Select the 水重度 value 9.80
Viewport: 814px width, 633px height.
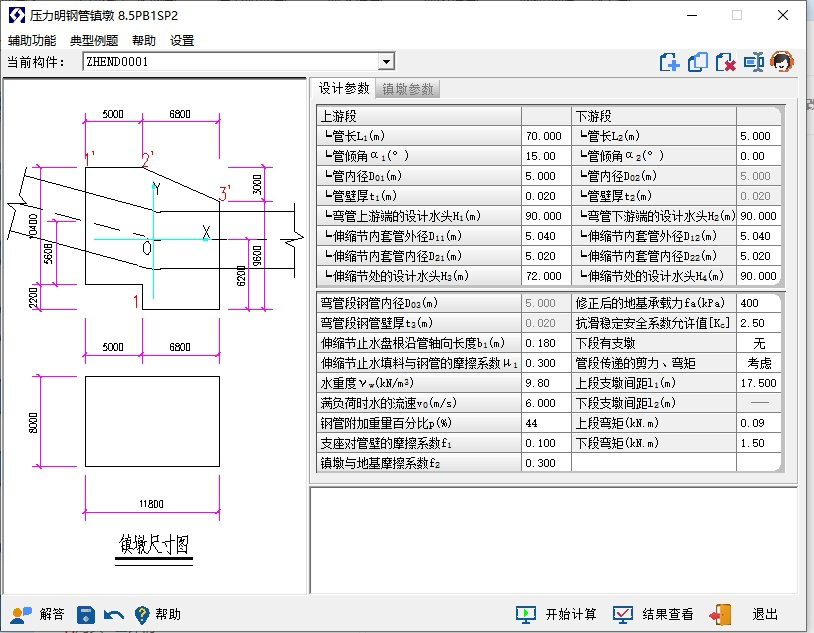click(546, 383)
